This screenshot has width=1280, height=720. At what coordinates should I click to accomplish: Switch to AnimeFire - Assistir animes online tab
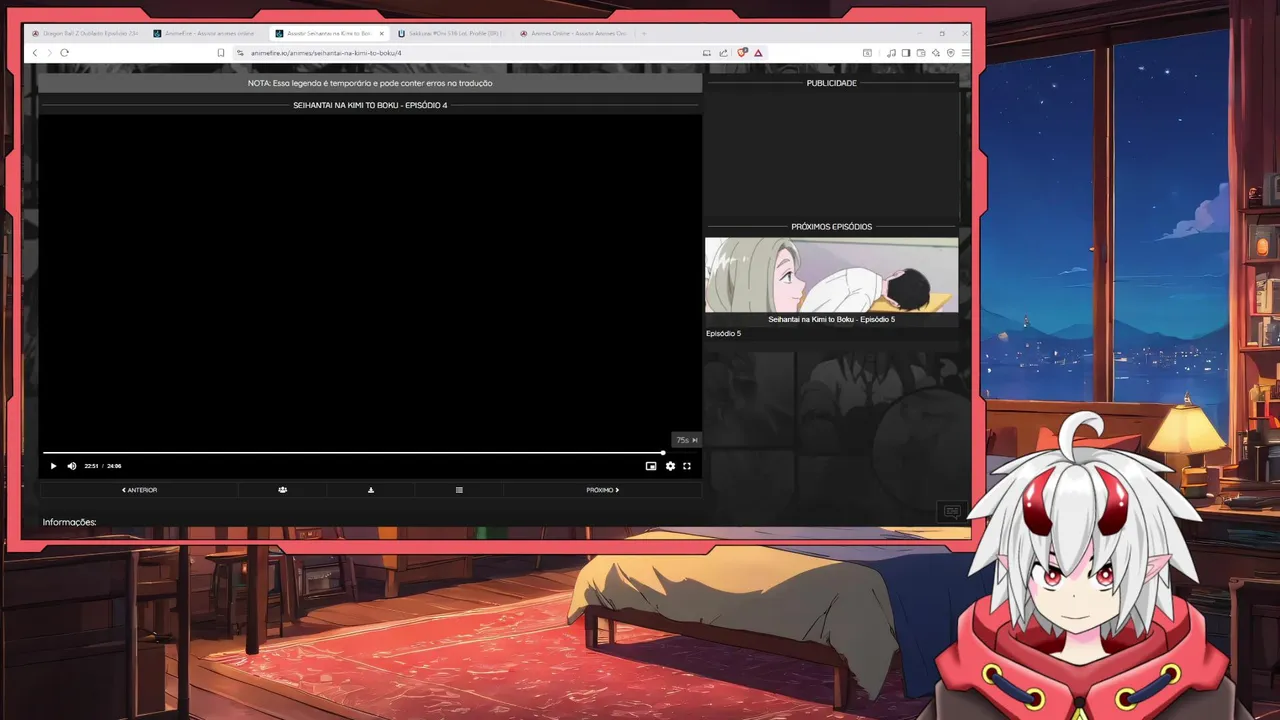pyautogui.click(x=205, y=33)
